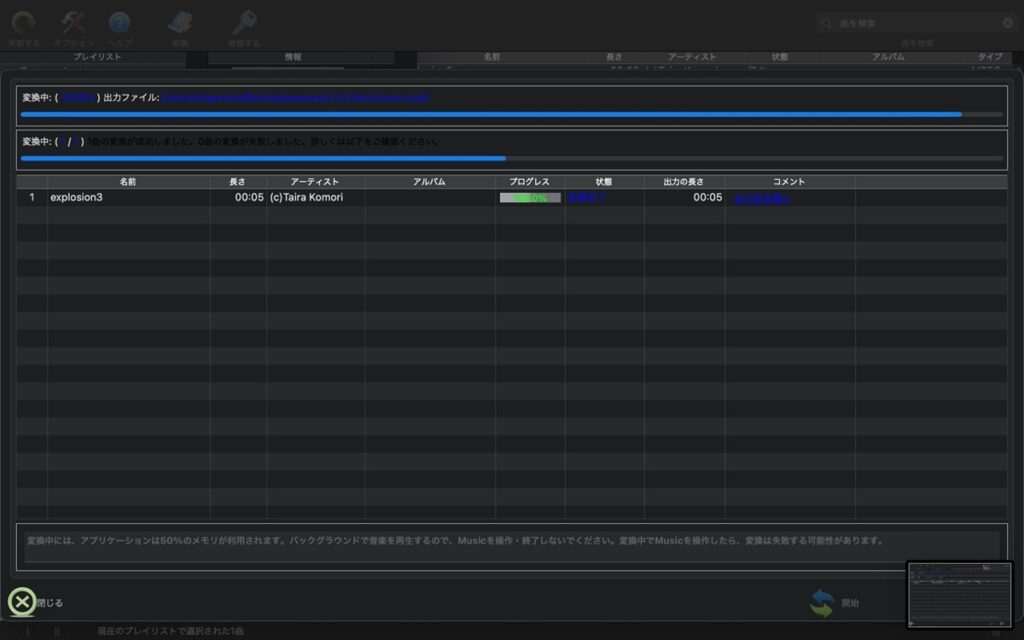The image size is (1024, 640).
Task: Click the プレイリスト header in the main window
Action: point(97,57)
